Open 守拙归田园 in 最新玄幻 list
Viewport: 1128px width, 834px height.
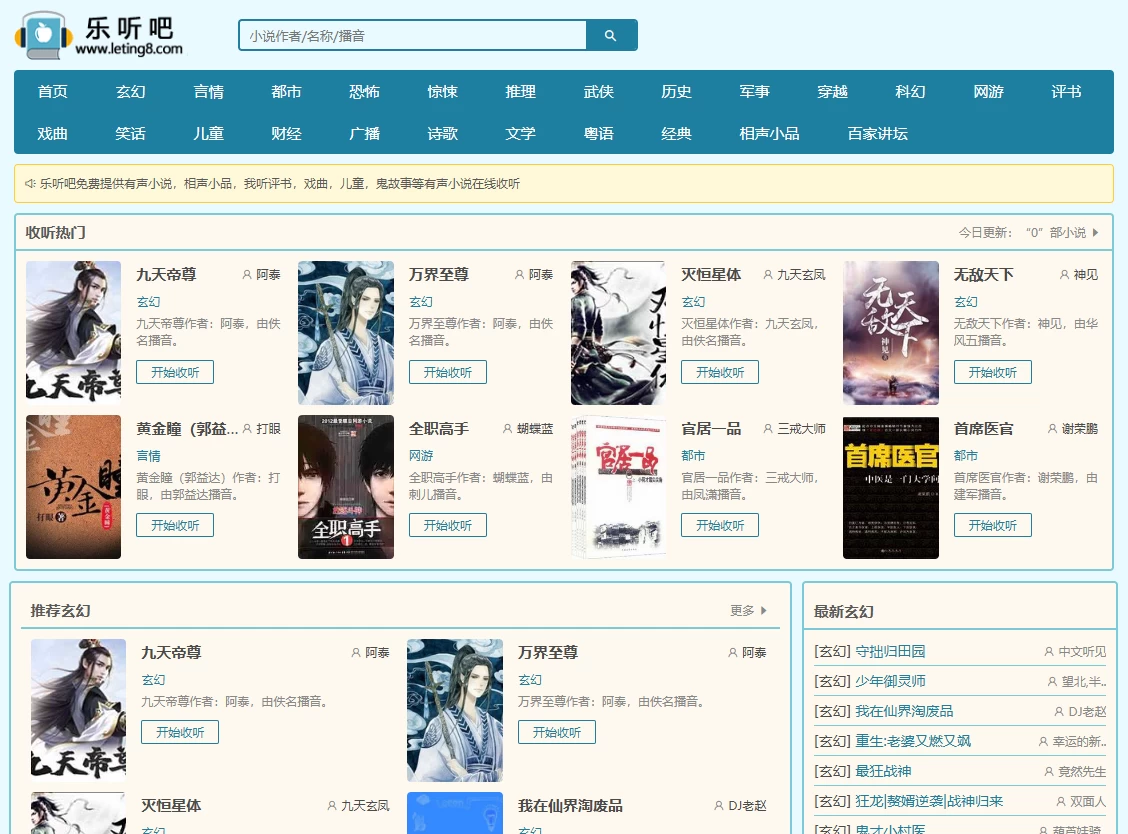(x=890, y=652)
